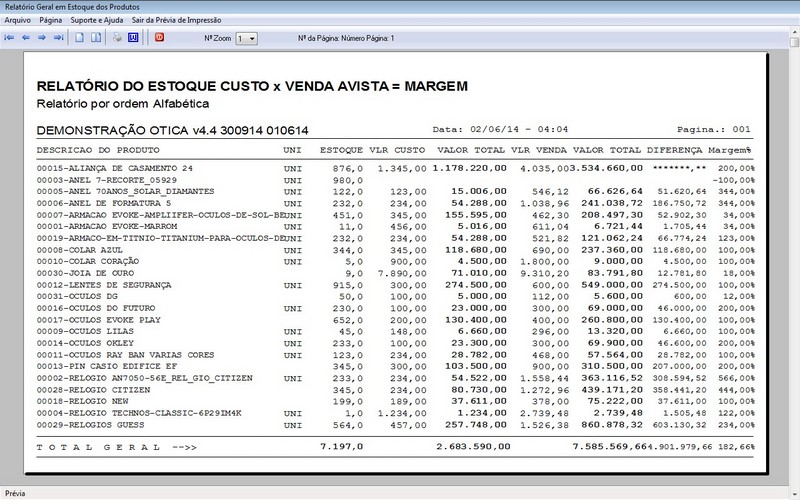
Task: Click the previous page arrow icon
Action: 26,37
